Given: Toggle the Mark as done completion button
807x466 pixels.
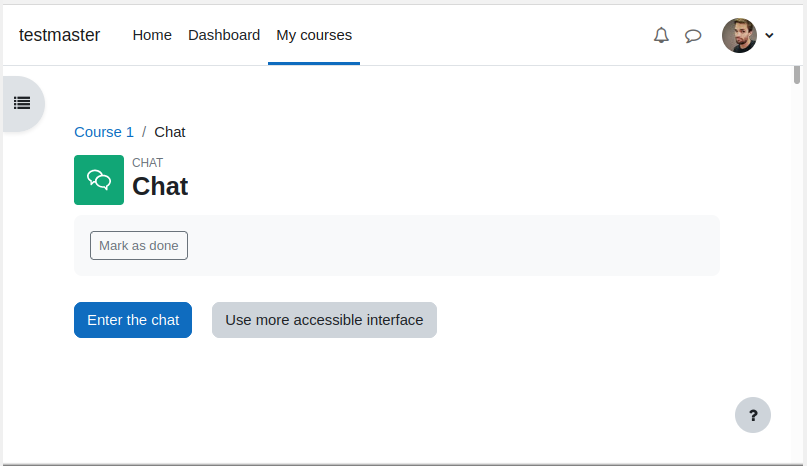Looking at the screenshot, I should [x=139, y=246].
